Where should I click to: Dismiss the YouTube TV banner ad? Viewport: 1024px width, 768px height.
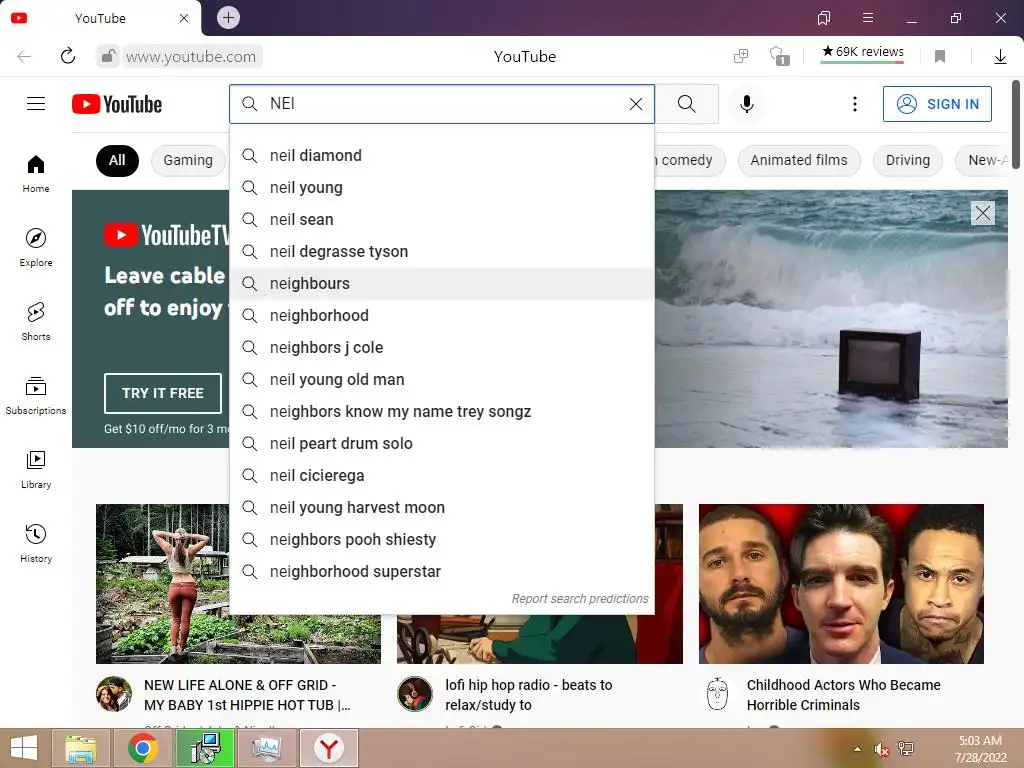click(983, 213)
